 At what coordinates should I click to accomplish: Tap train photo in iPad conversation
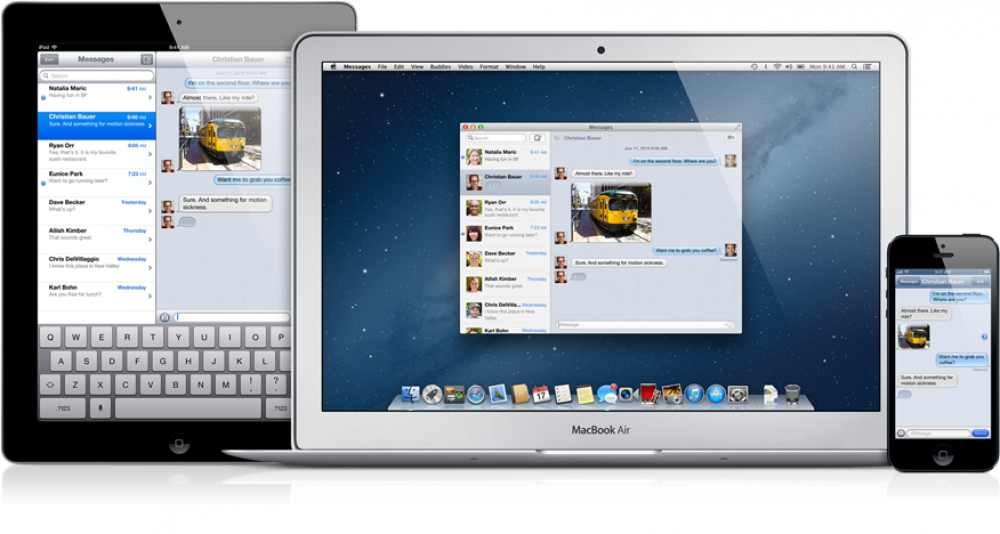coord(220,138)
